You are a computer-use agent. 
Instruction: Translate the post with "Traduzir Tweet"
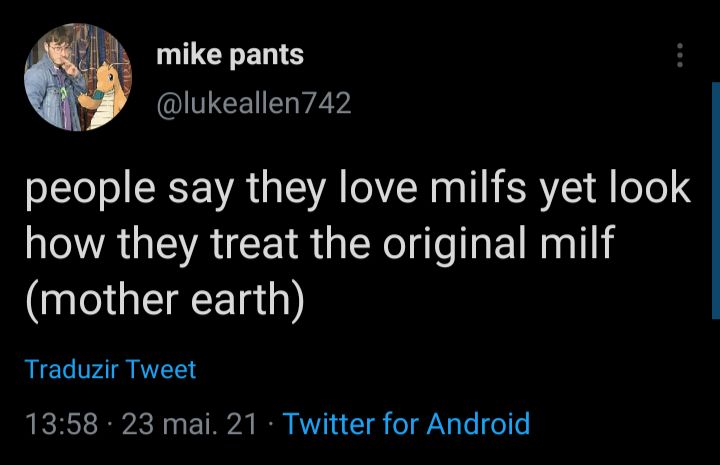(110, 369)
